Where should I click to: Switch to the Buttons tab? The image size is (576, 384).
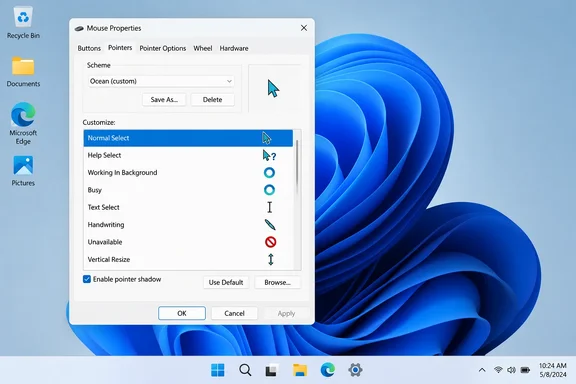(89, 48)
